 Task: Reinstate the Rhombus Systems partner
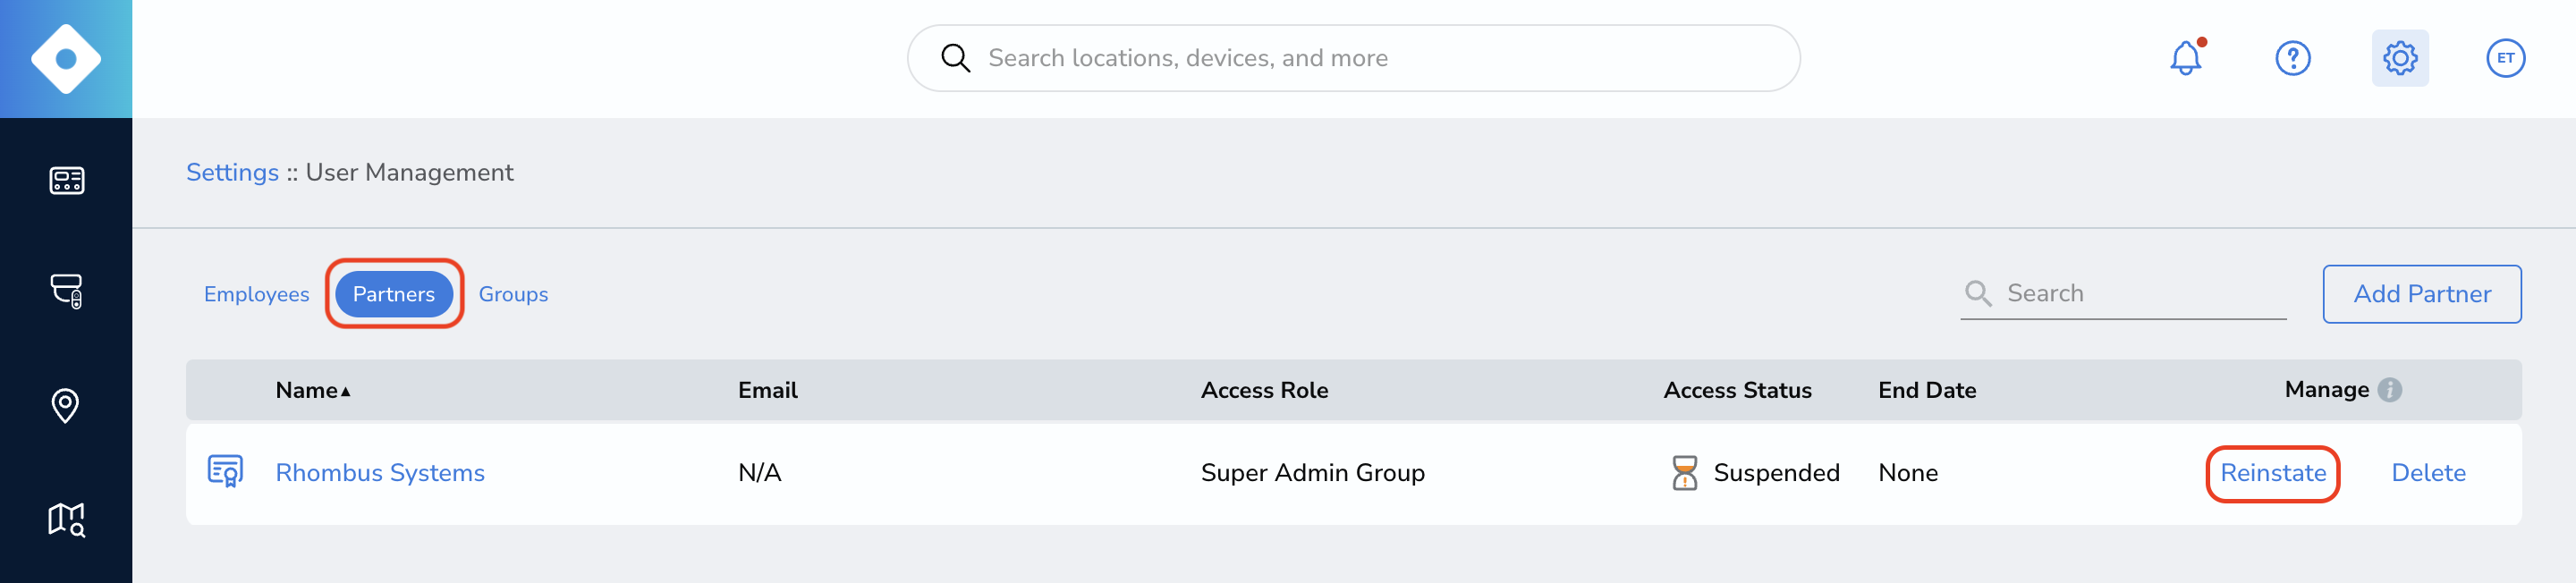[x=2272, y=473]
